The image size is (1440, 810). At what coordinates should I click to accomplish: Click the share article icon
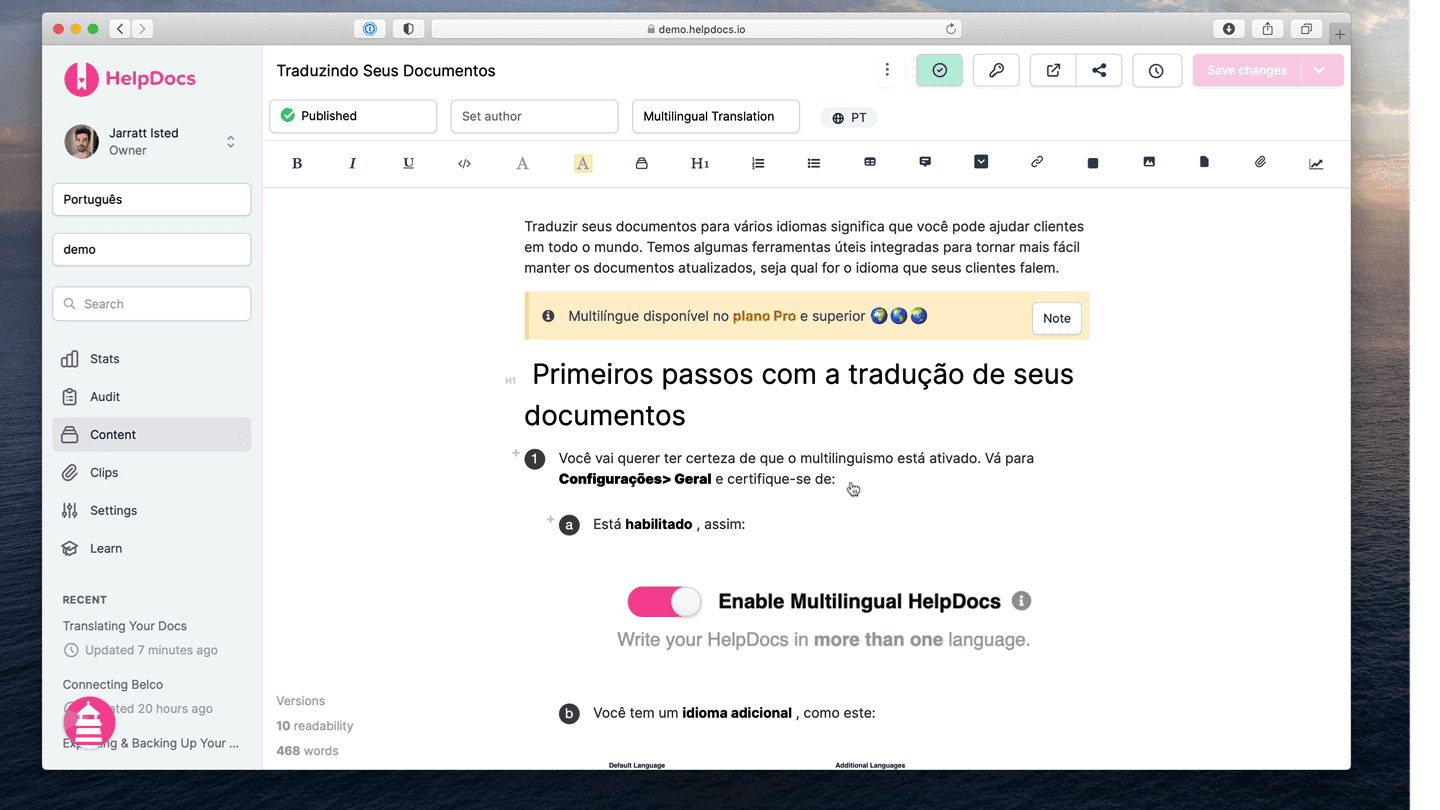click(x=1099, y=70)
